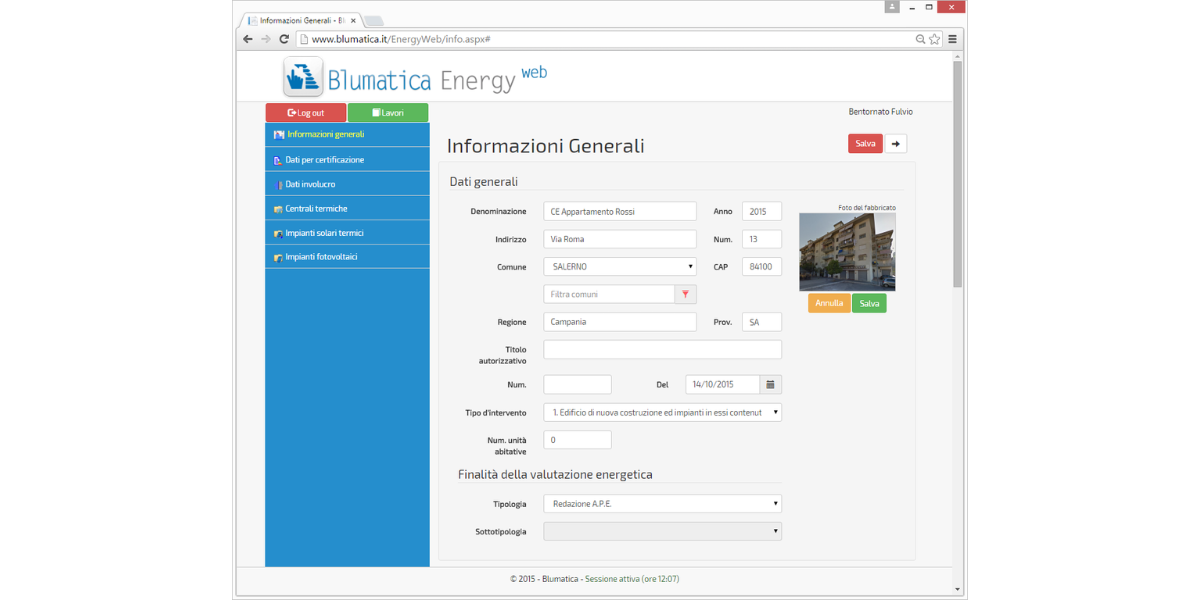This screenshot has height=600, width=1200.
Task: Click the orange Annulla button under the photo
Action: click(x=829, y=303)
